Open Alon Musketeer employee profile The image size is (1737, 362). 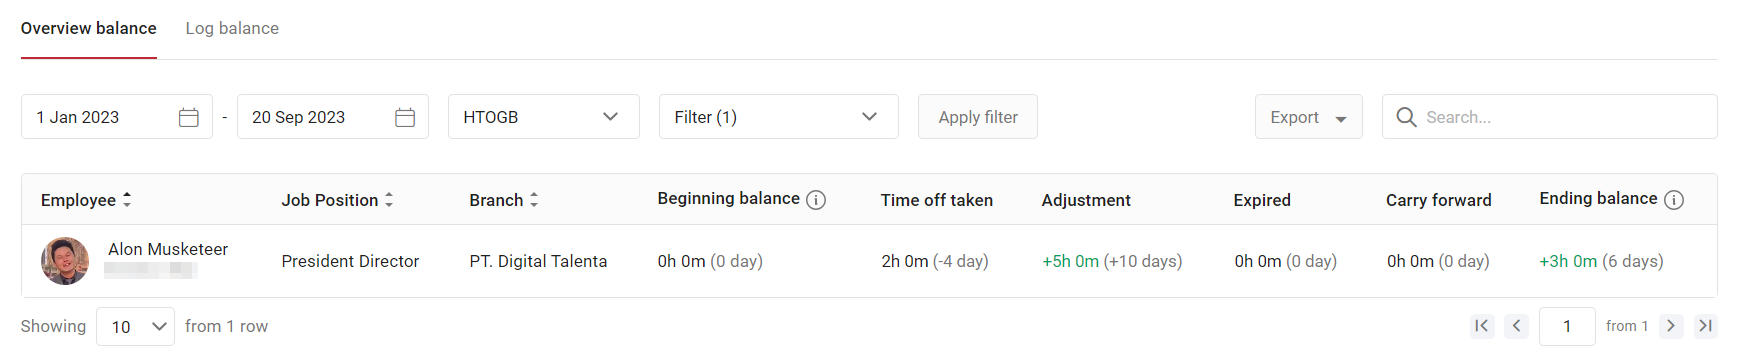(168, 249)
